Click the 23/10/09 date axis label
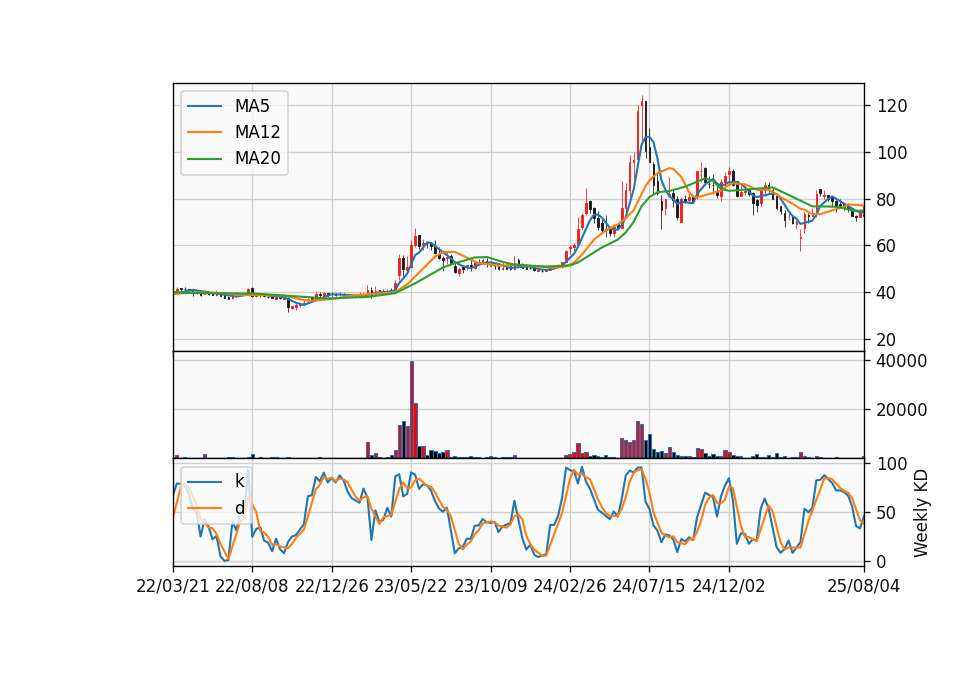Screen dimensions: 960x690 click(490, 586)
